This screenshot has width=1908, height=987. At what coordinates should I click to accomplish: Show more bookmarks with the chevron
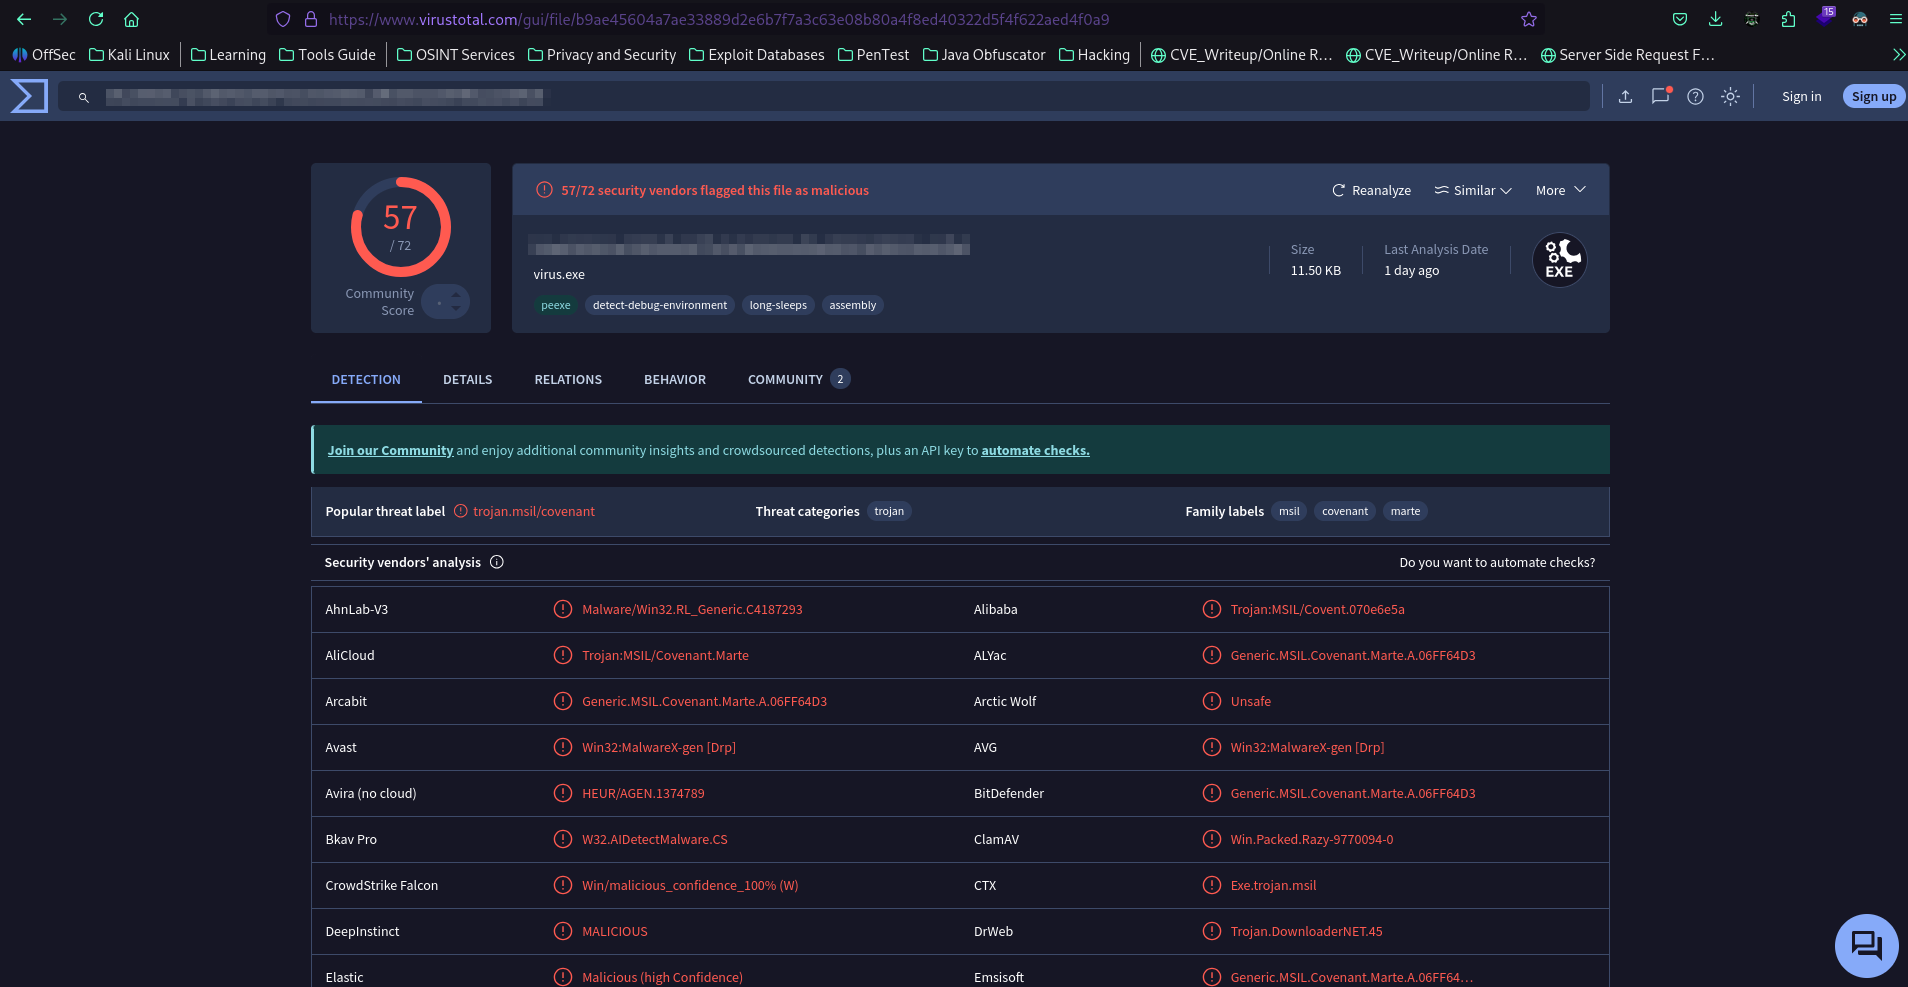pyautogui.click(x=1898, y=55)
